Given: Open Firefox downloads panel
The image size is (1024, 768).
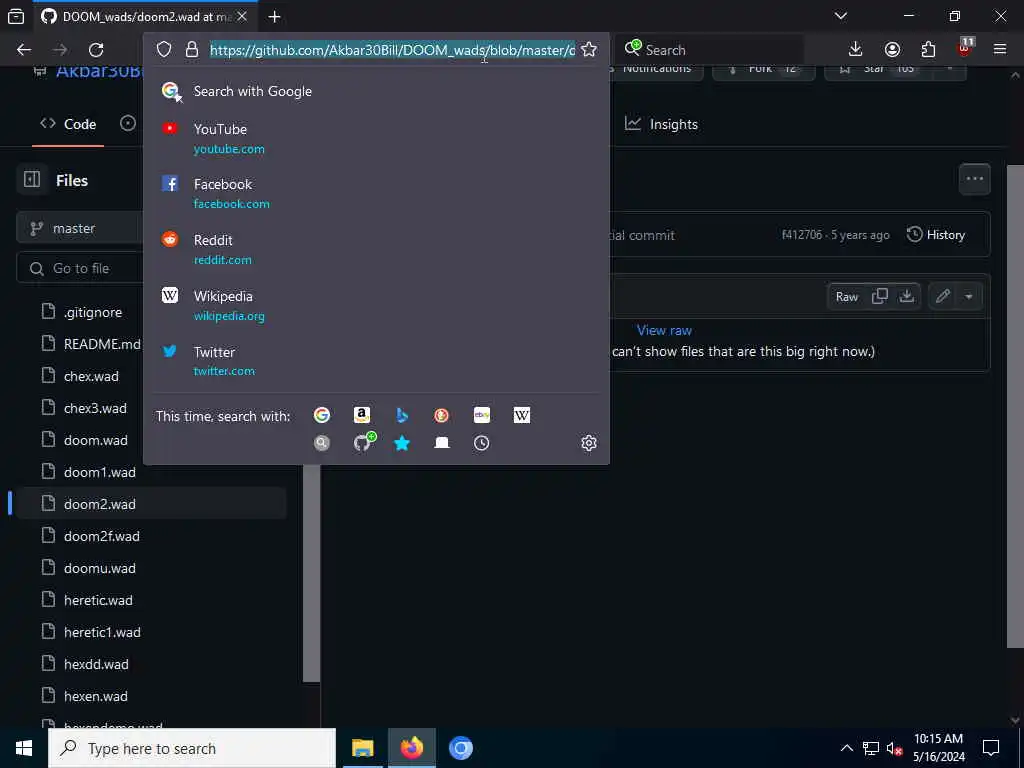Looking at the screenshot, I should (856, 50).
